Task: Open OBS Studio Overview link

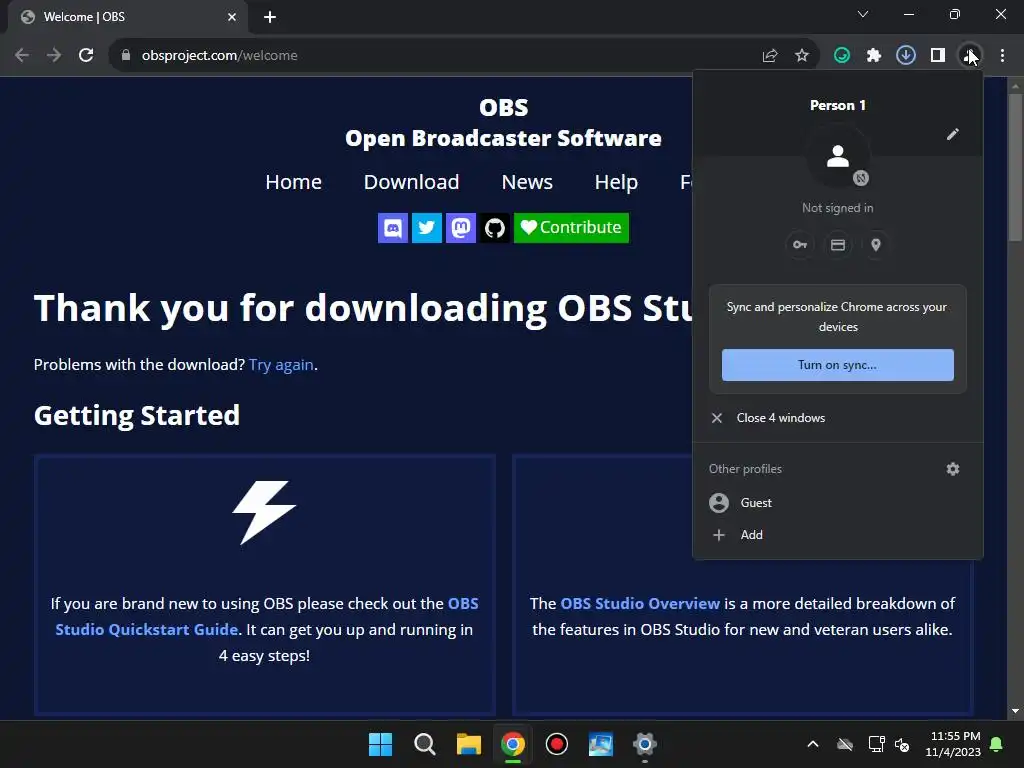Action: (x=640, y=603)
